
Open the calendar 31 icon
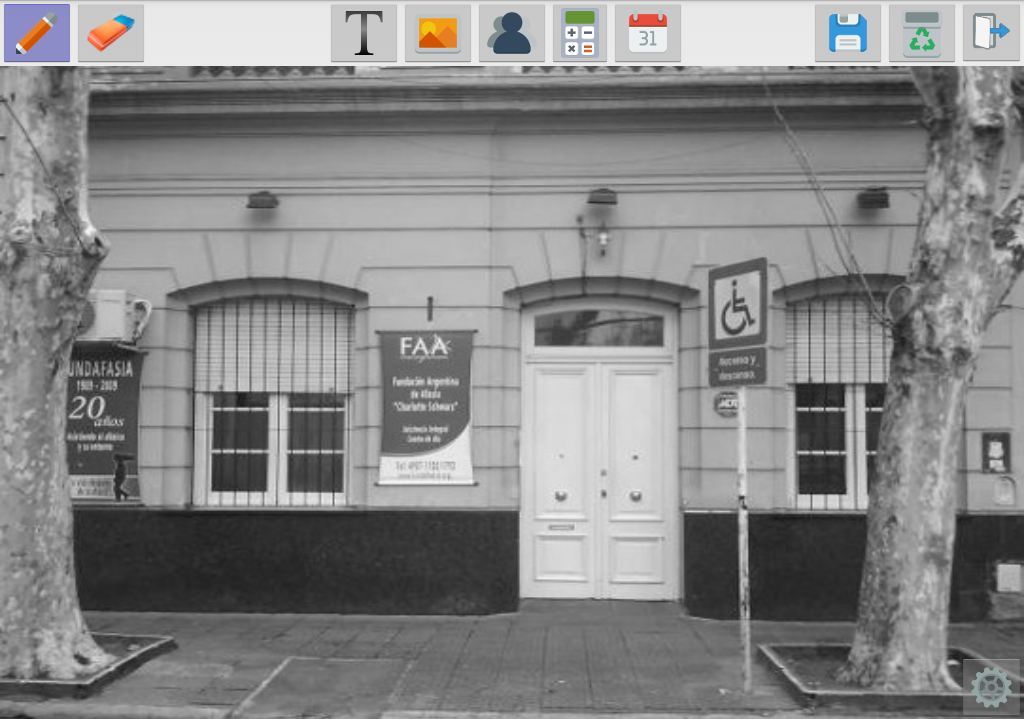[x=648, y=33]
